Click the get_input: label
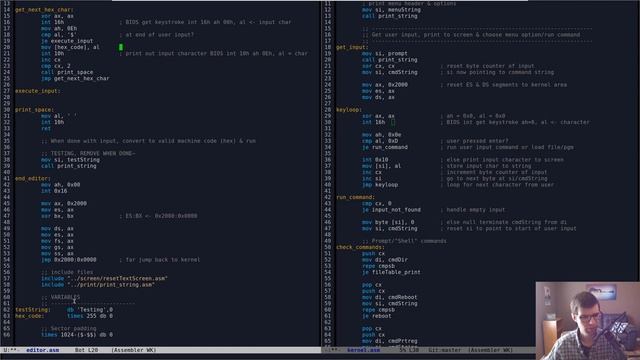Image resolution: width=640 pixels, height=360 pixels. pyautogui.click(x=352, y=47)
